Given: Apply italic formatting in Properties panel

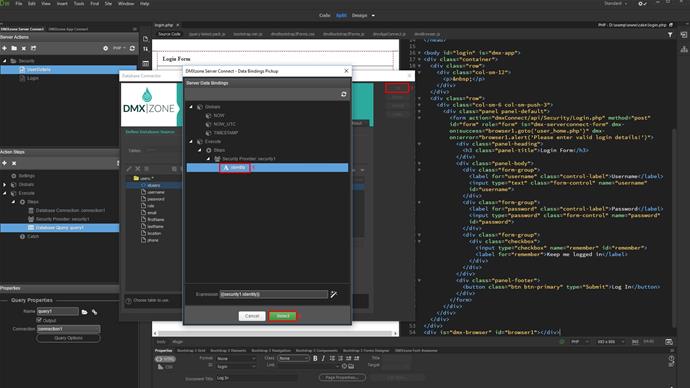Looking at the screenshot, I should [323, 359].
